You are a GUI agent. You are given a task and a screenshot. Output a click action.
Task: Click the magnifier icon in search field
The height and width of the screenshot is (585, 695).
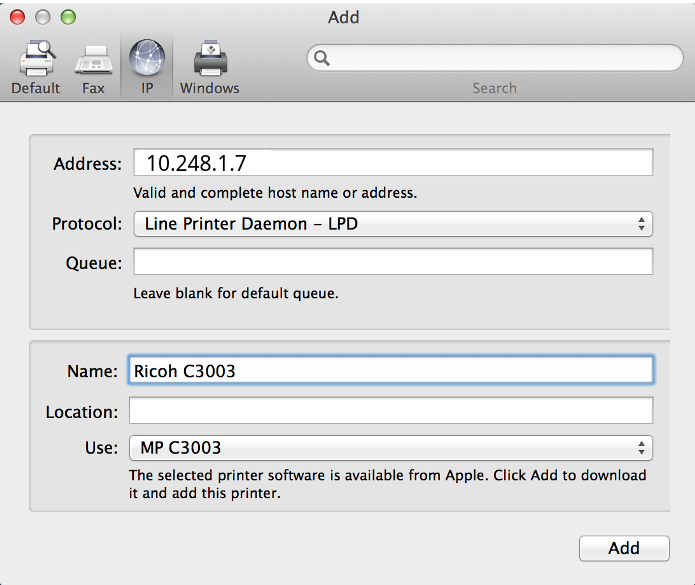coord(322,58)
